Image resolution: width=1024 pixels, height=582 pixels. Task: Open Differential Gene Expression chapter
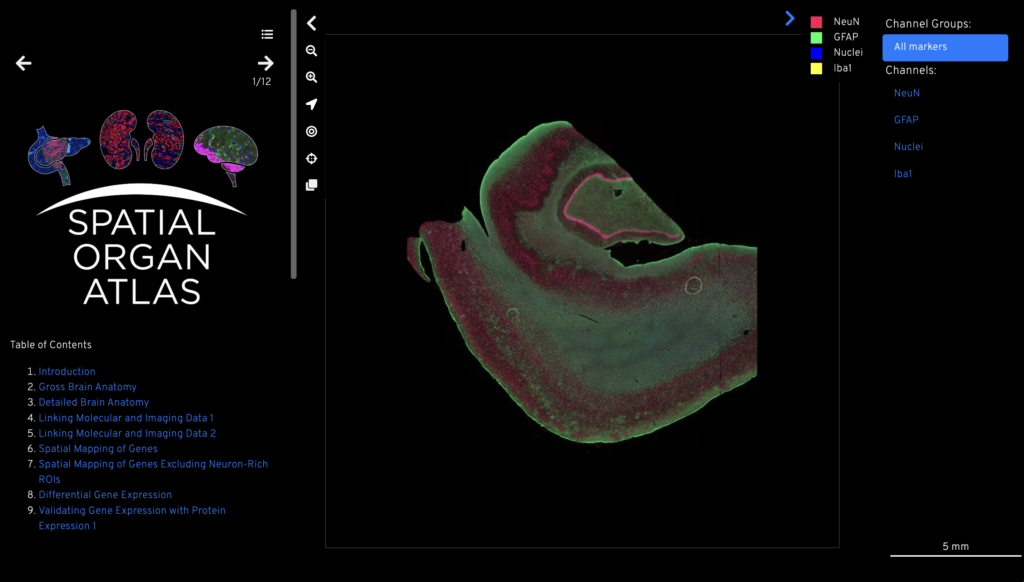[x=105, y=495]
